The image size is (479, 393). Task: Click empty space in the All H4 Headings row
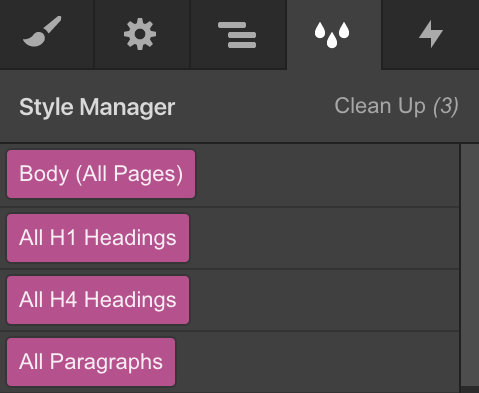323,300
